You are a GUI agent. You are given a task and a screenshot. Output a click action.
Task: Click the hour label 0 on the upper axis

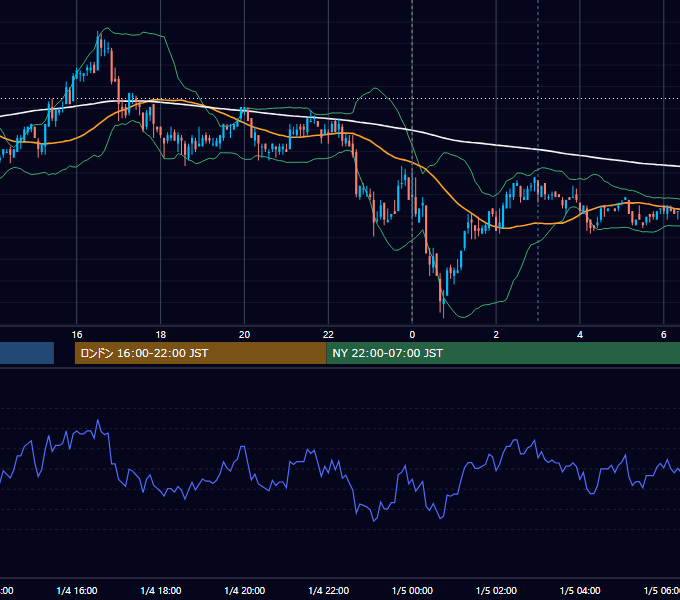pos(412,335)
